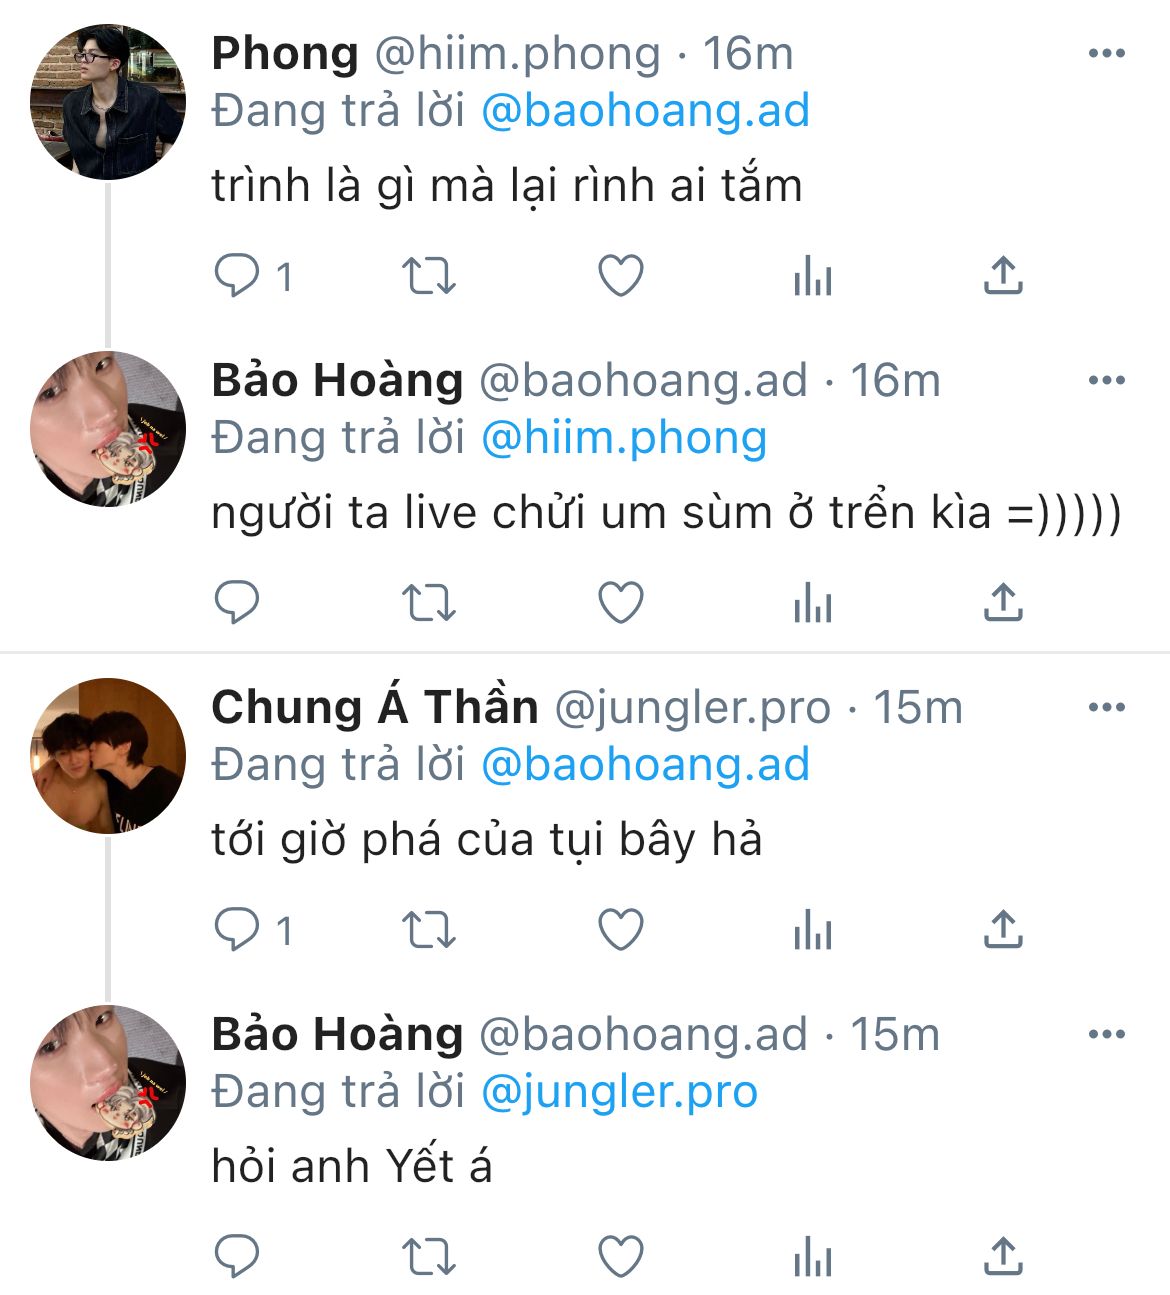The height and width of the screenshot is (1295, 1170).
Task: Open Chung Á Thần's profile name
Action: click(x=375, y=707)
